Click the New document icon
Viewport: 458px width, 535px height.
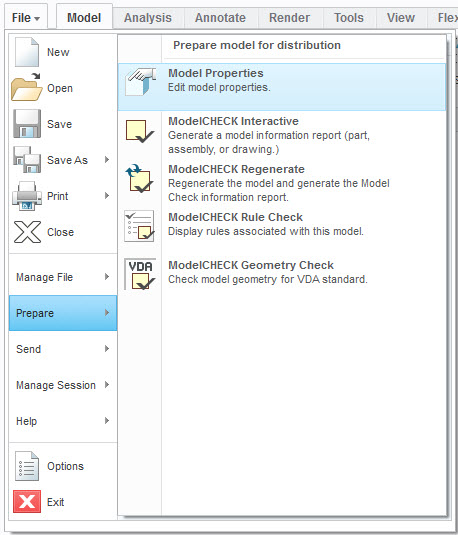point(27,52)
